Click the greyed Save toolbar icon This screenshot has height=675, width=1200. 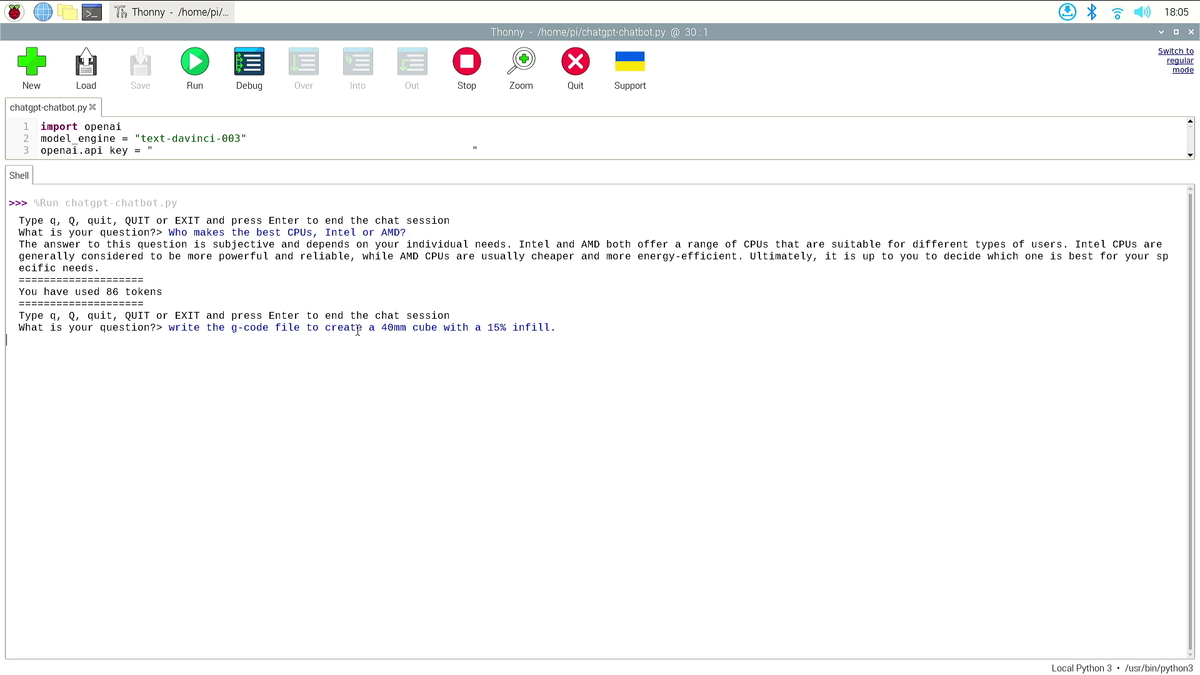click(x=140, y=69)
